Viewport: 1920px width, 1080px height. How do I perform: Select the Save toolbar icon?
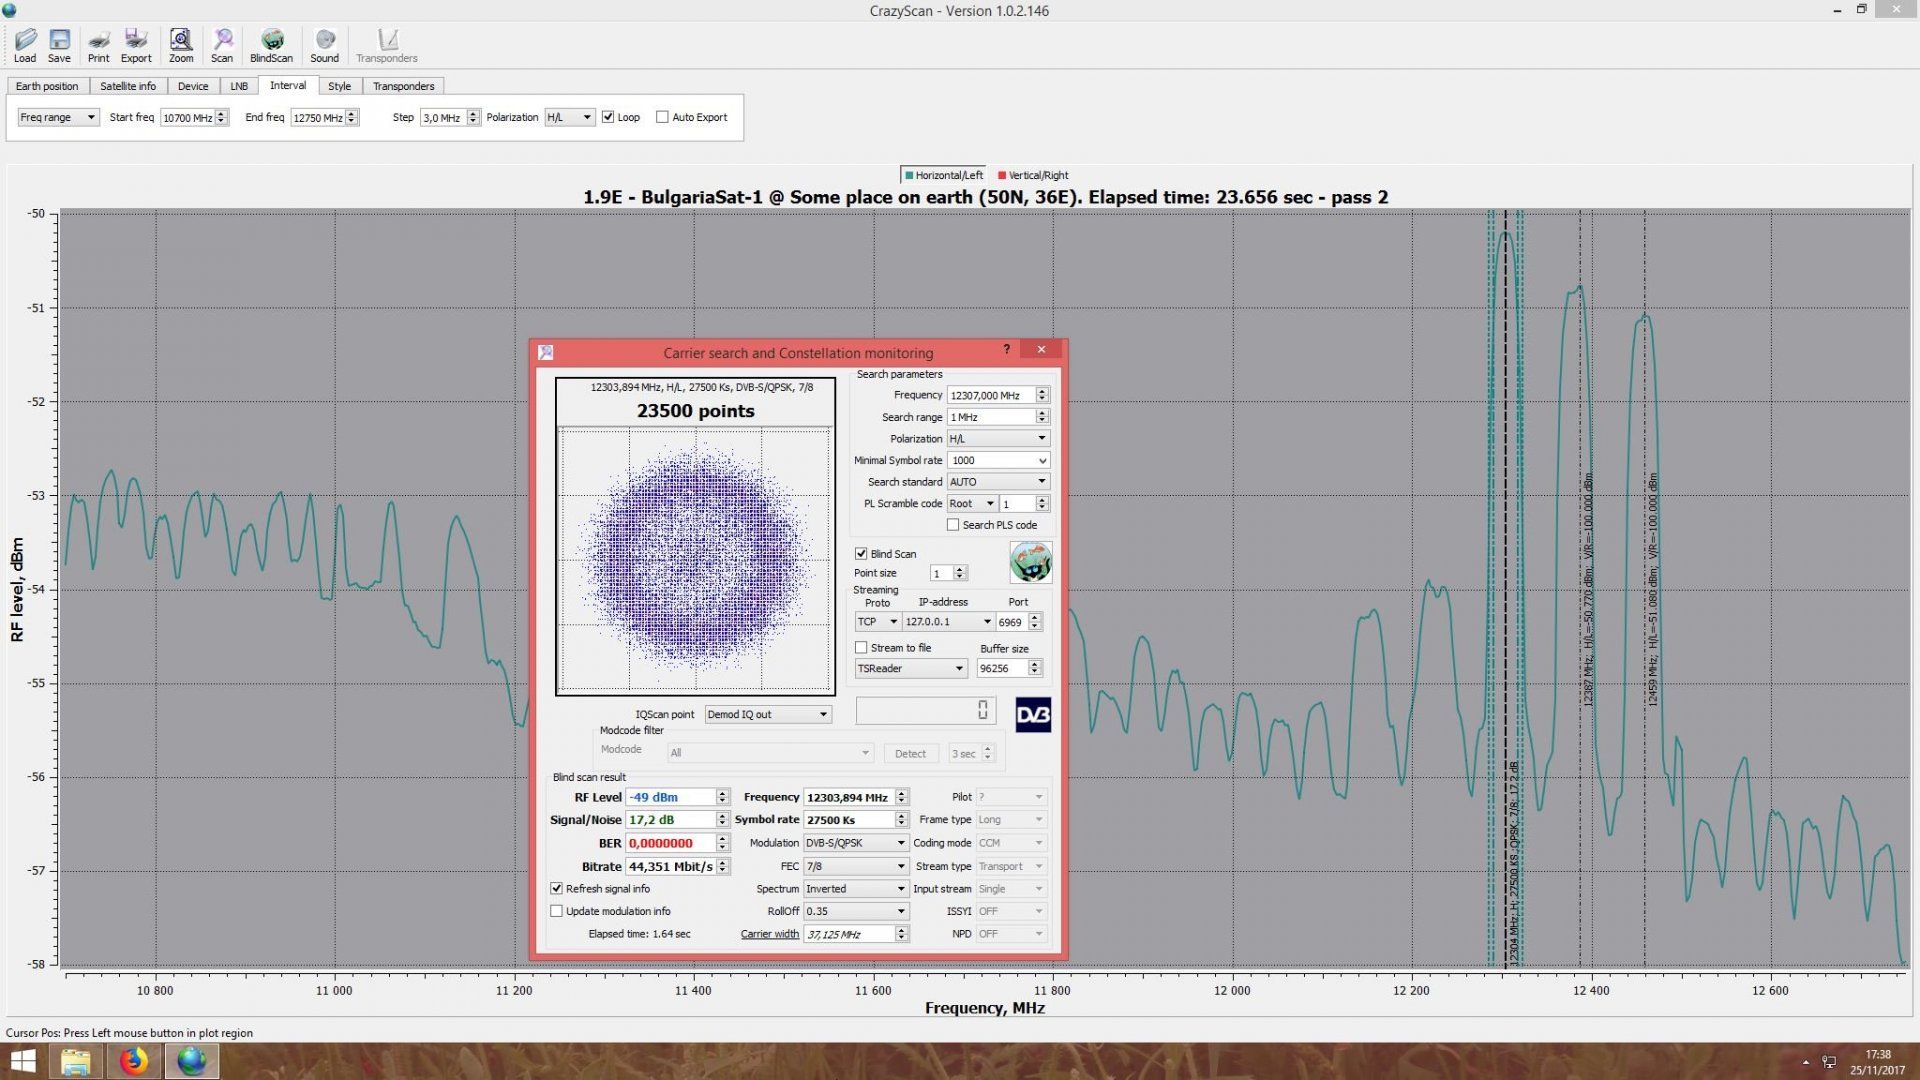click(x=59, y=45)
